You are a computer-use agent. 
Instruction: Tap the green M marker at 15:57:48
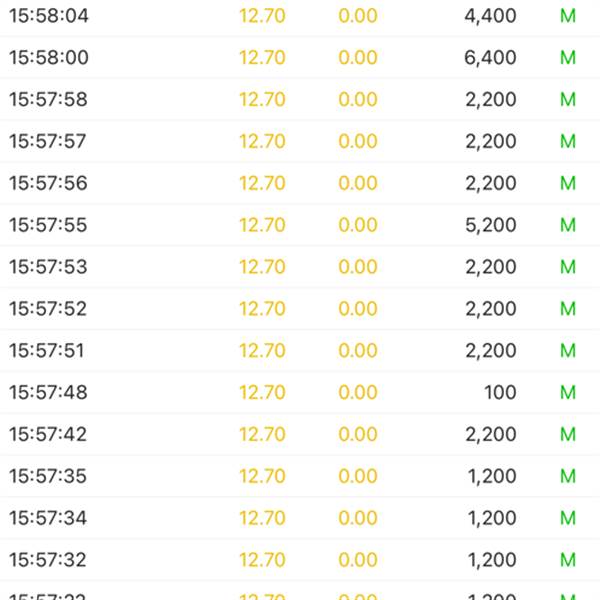pos(568,393)
